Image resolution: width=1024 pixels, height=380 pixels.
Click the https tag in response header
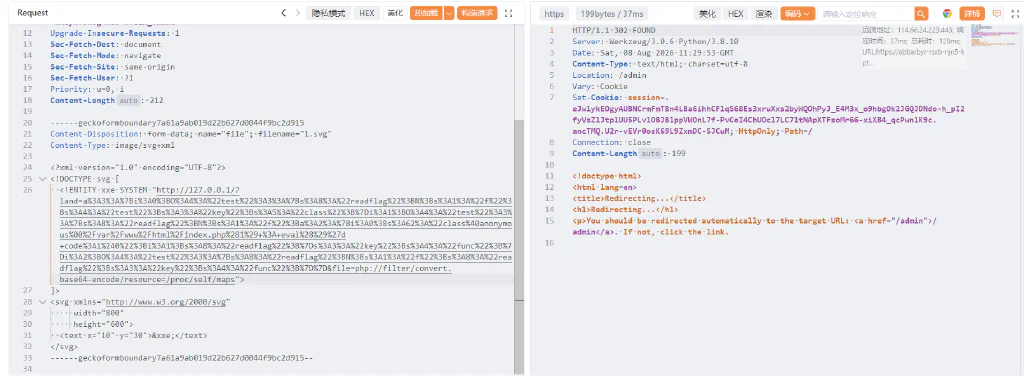[x=554, y=14]
